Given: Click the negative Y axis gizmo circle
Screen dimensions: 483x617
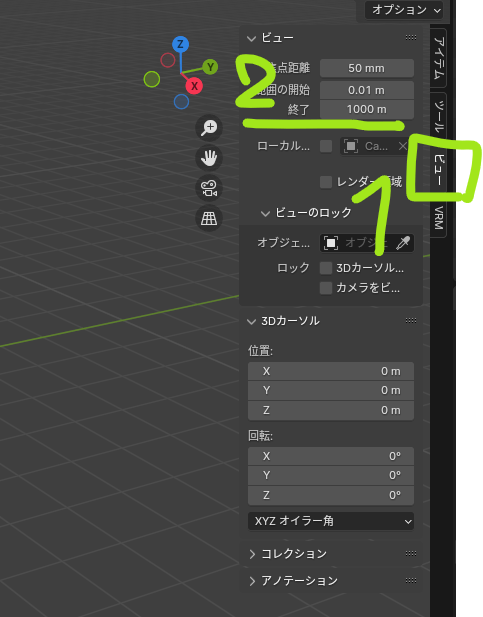Looking at the screenshot, I should pos(152,79).
